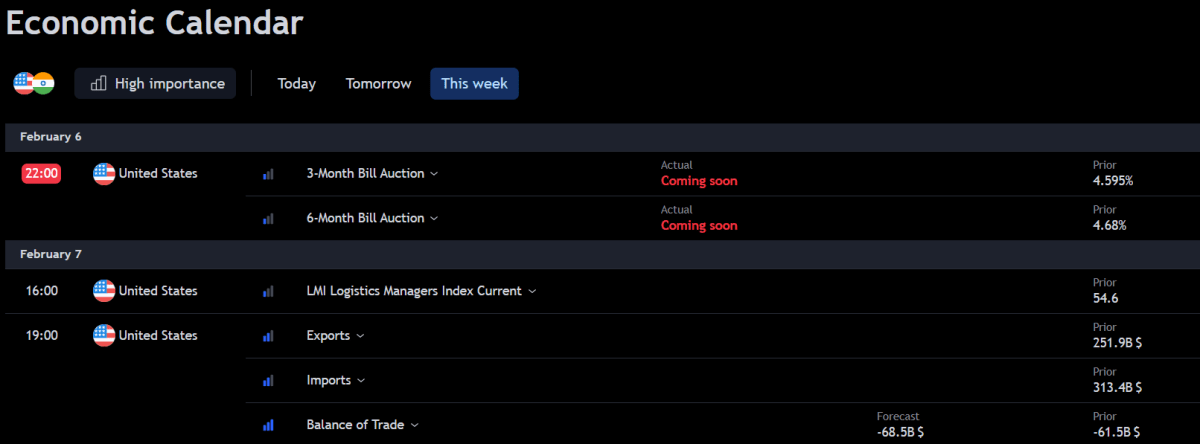Click Coming soon for 3-Month Bill Auction
This screenshot has height=444, width=1200.
tap(699, 181)
